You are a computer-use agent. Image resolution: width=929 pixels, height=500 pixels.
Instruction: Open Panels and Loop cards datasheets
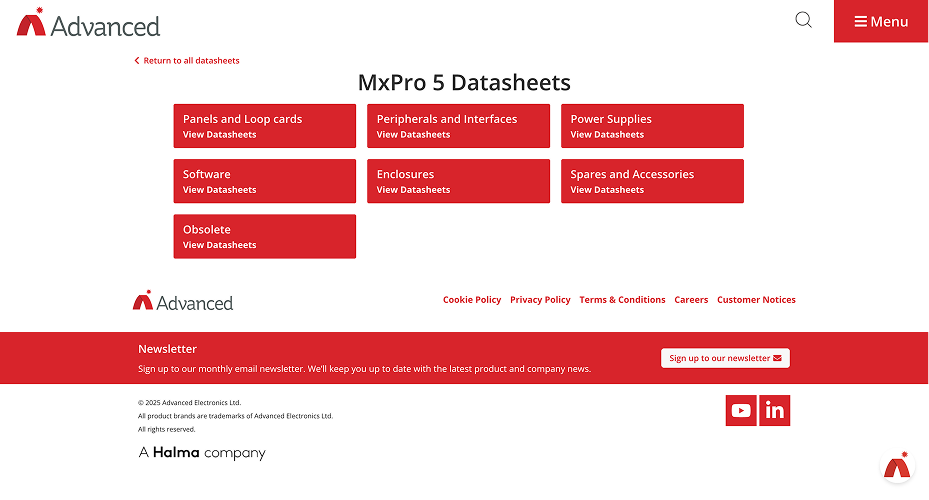click(x=265, y=126)
